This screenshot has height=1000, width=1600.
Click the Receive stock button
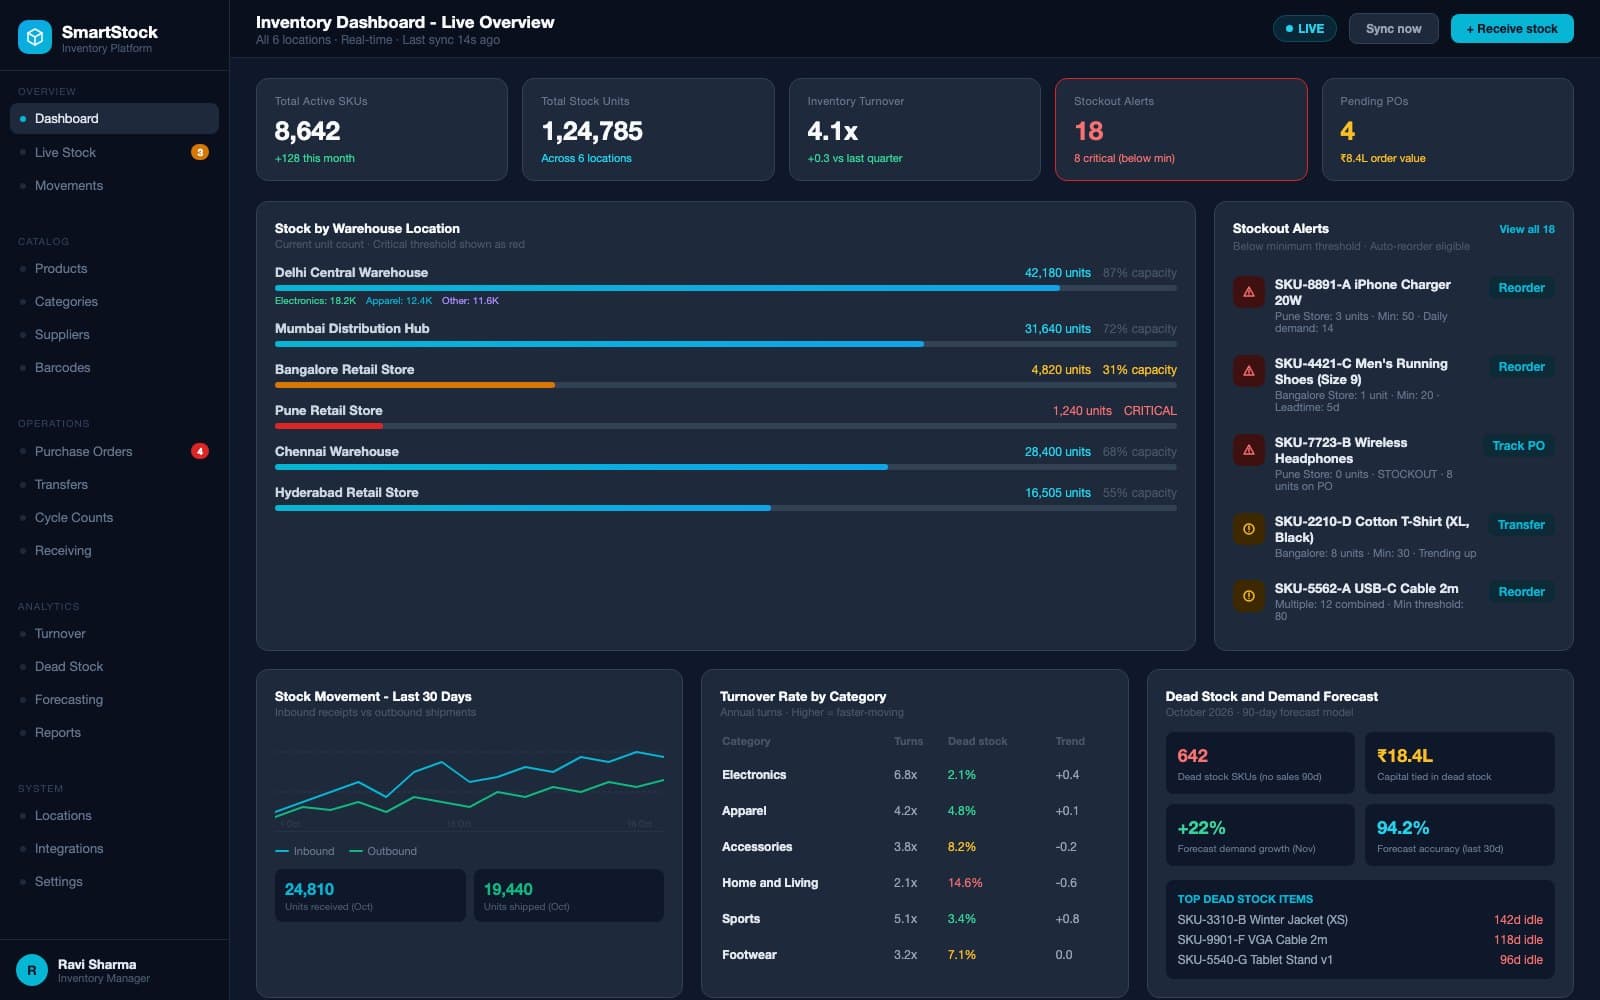[1512, 29]
